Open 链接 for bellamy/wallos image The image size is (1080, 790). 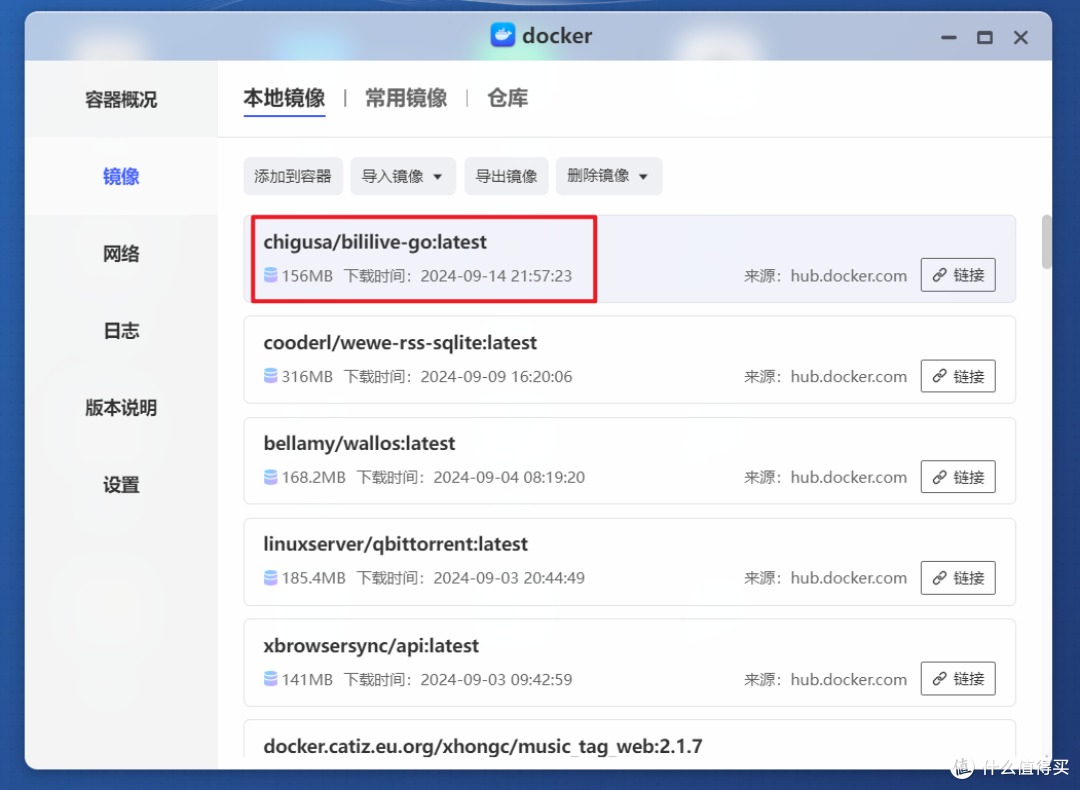click(x=958, y=477)
